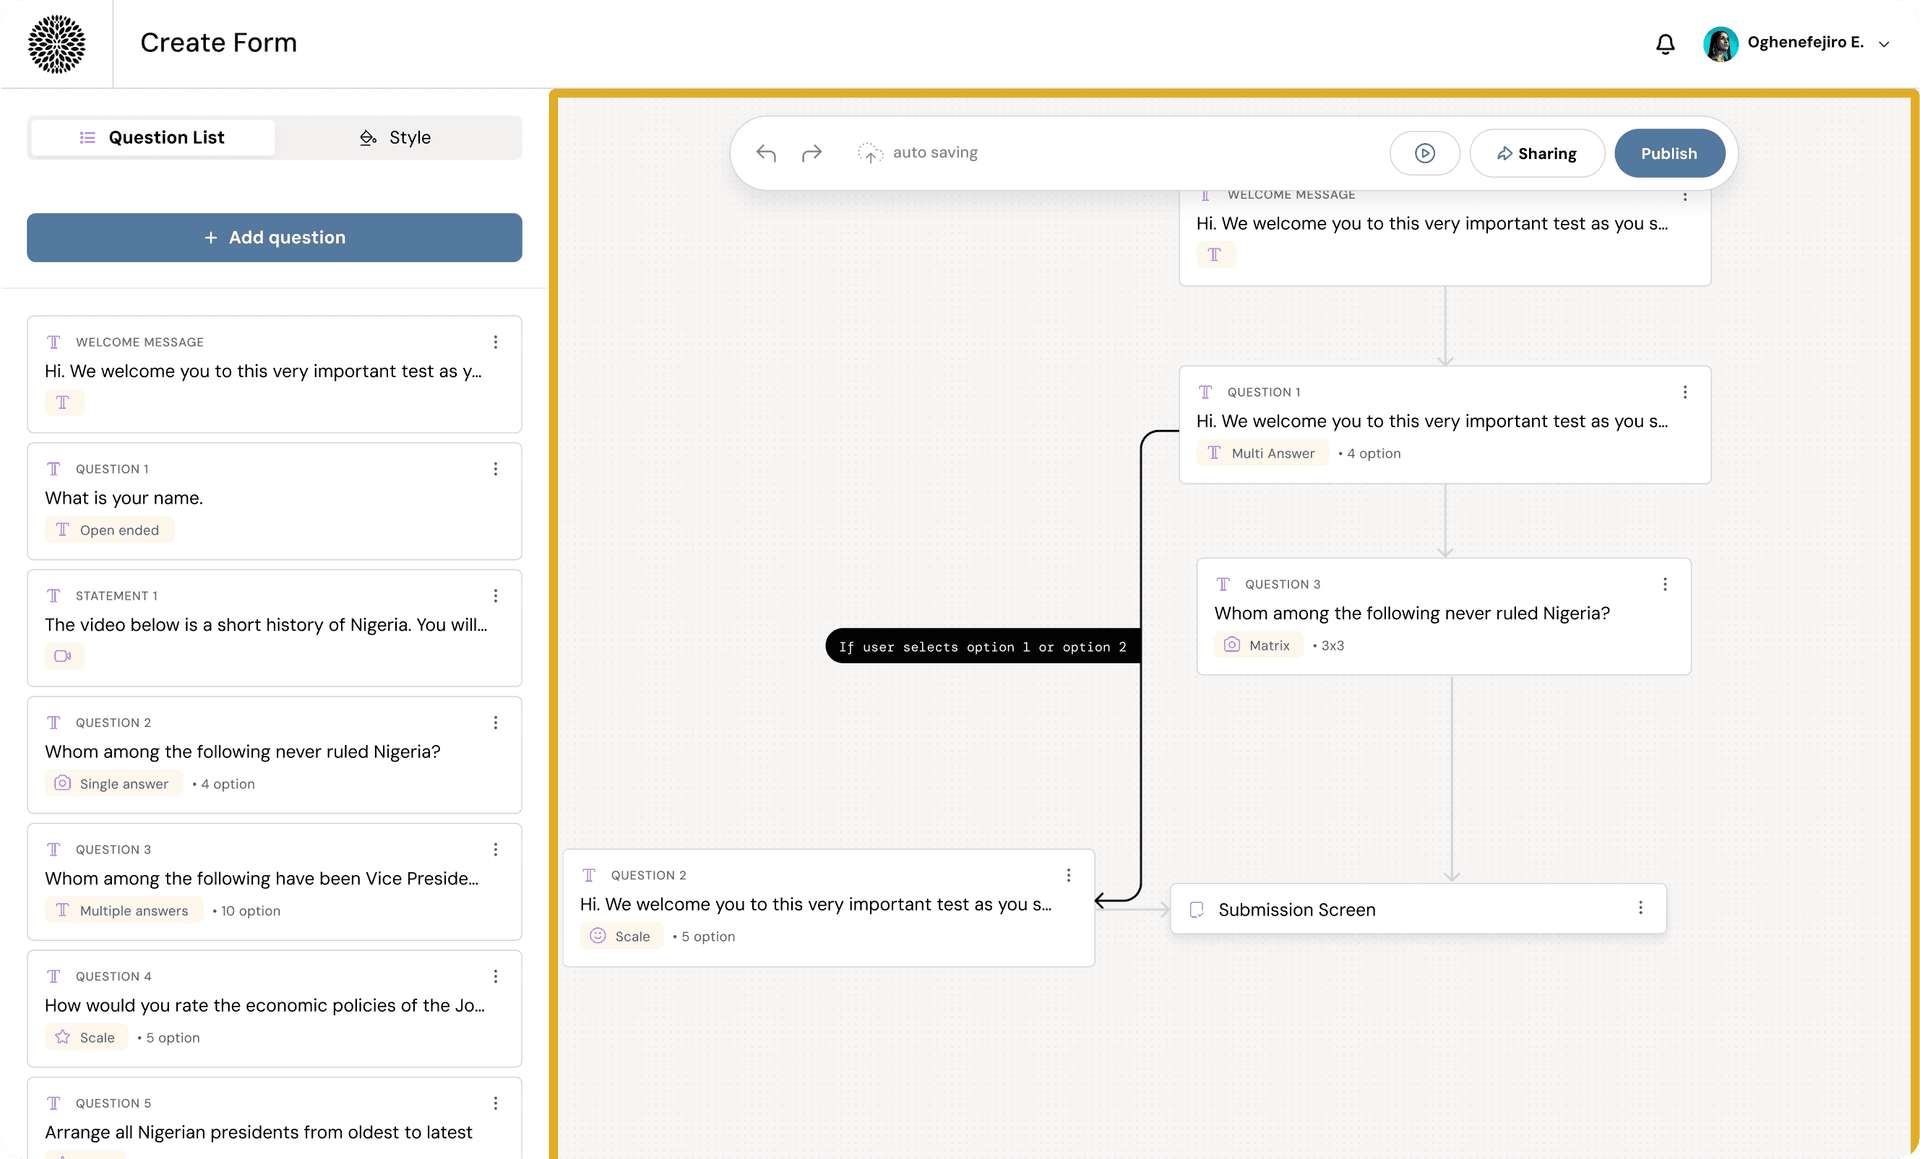Image resolution: width=1920 pixels, height=1159 pixels.
Task: Click the Submission Screen page icon
Action: 1196,910
